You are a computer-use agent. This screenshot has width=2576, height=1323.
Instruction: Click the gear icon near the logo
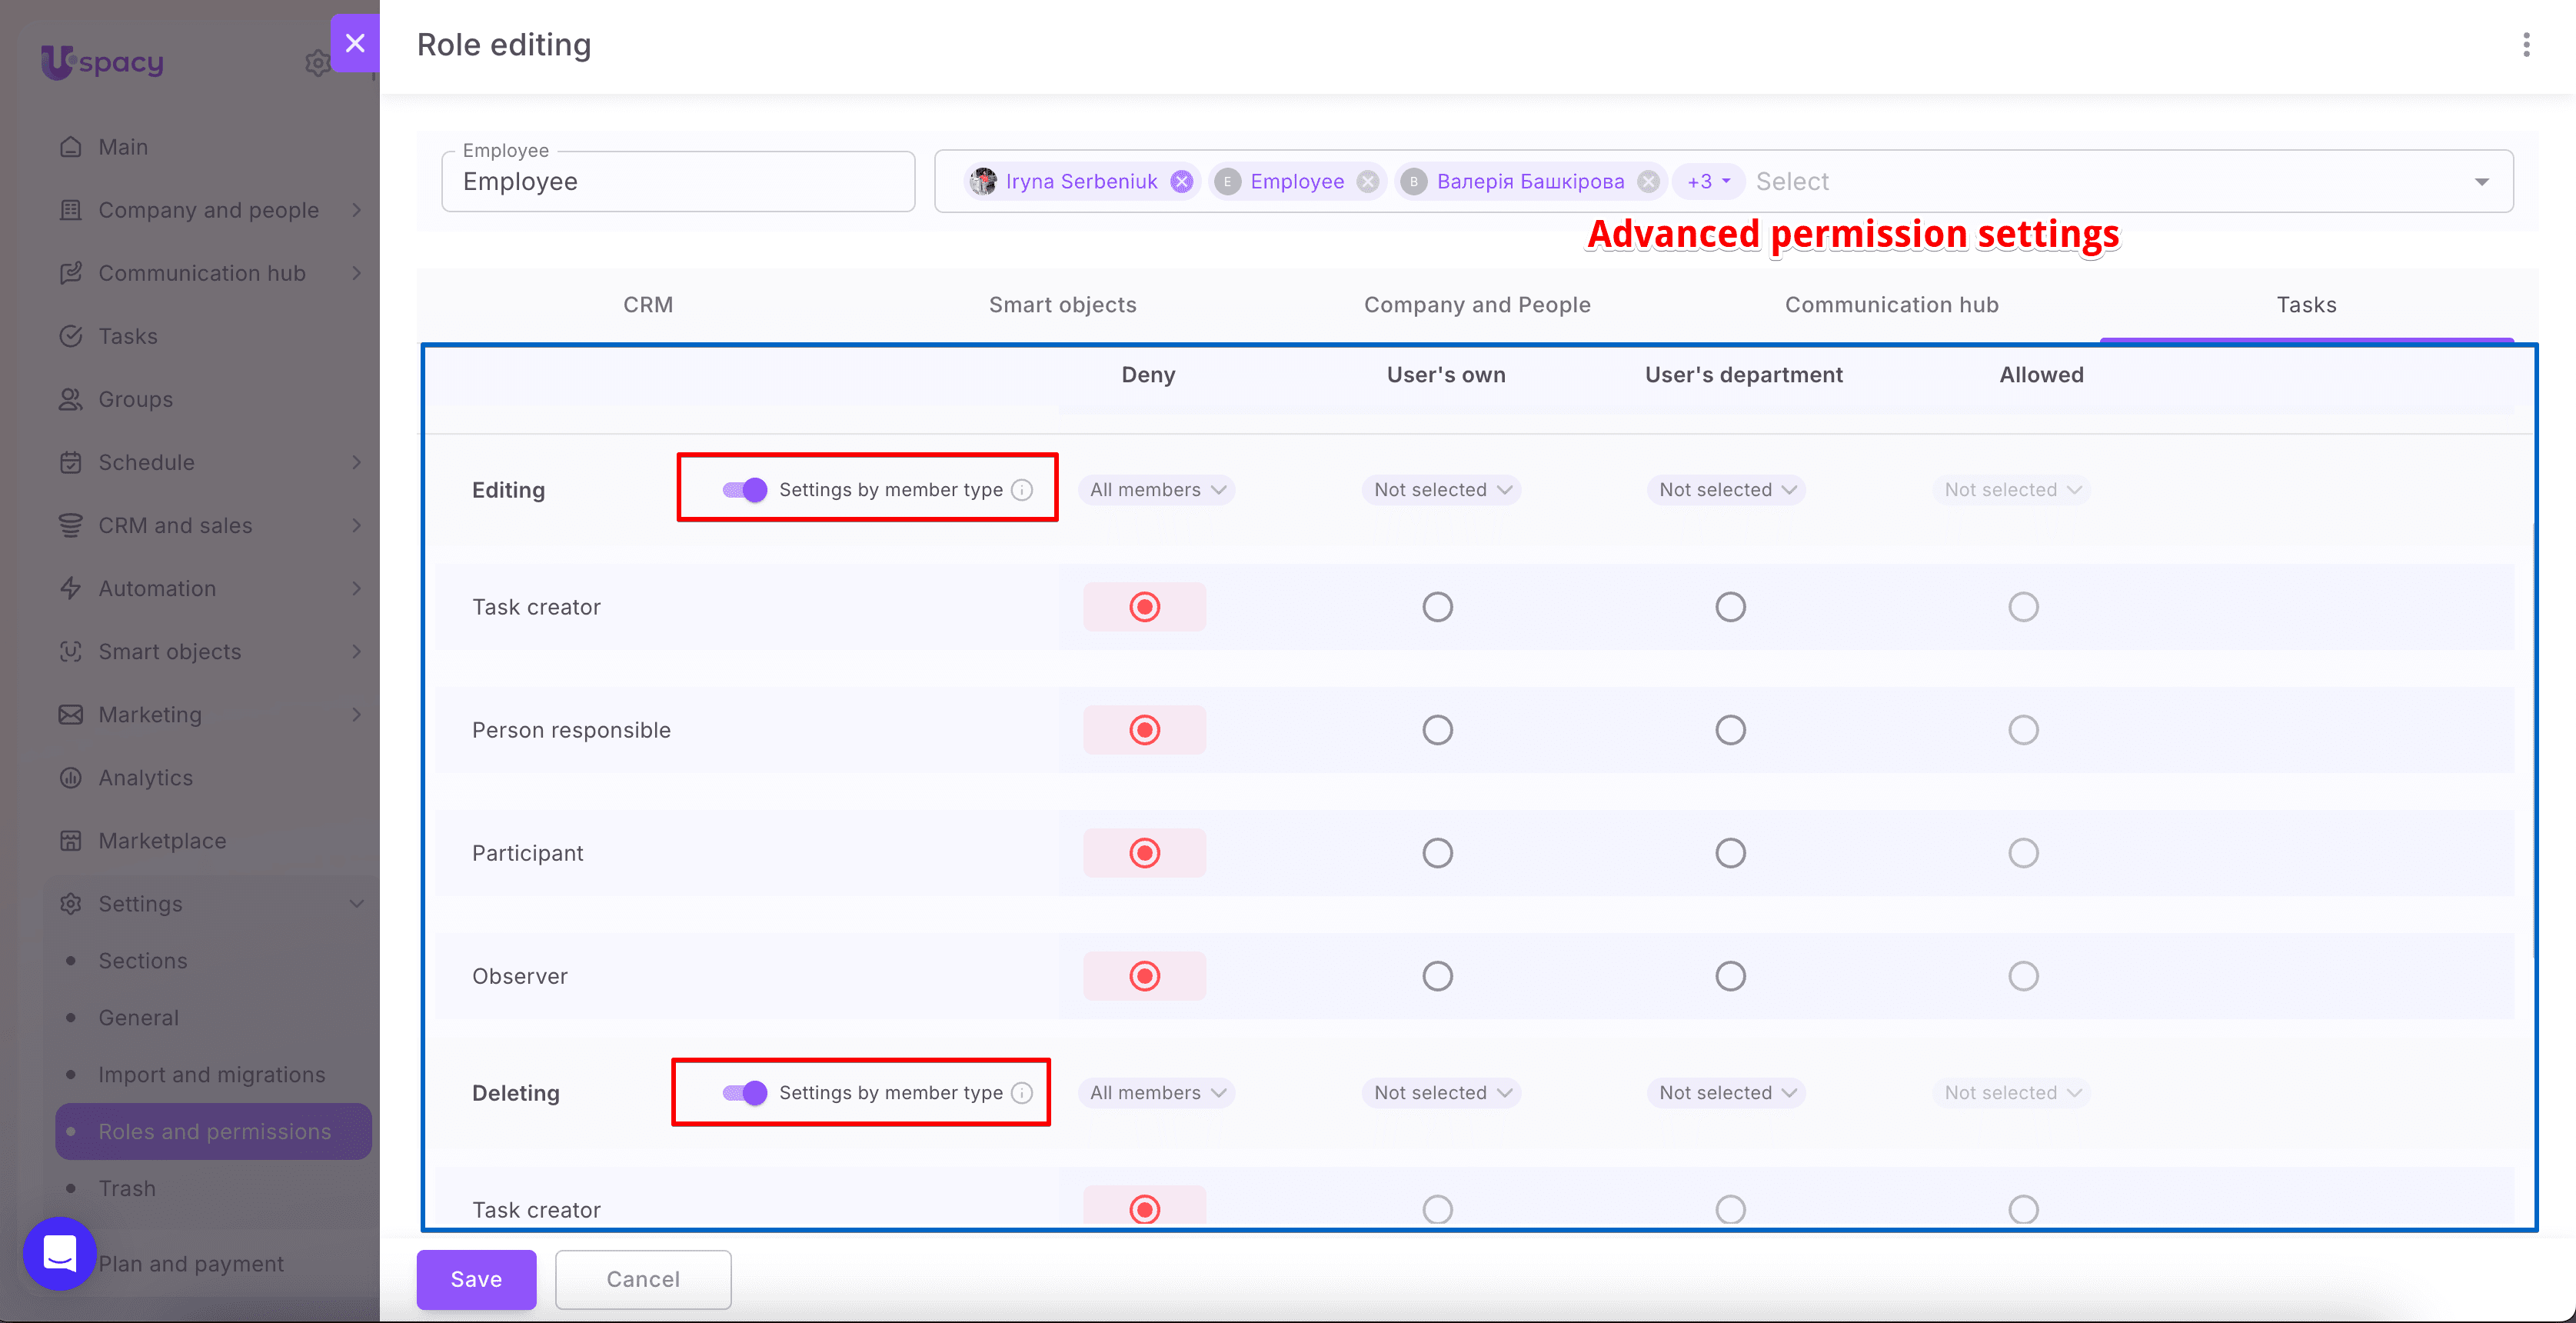click(x=317, y=63)
